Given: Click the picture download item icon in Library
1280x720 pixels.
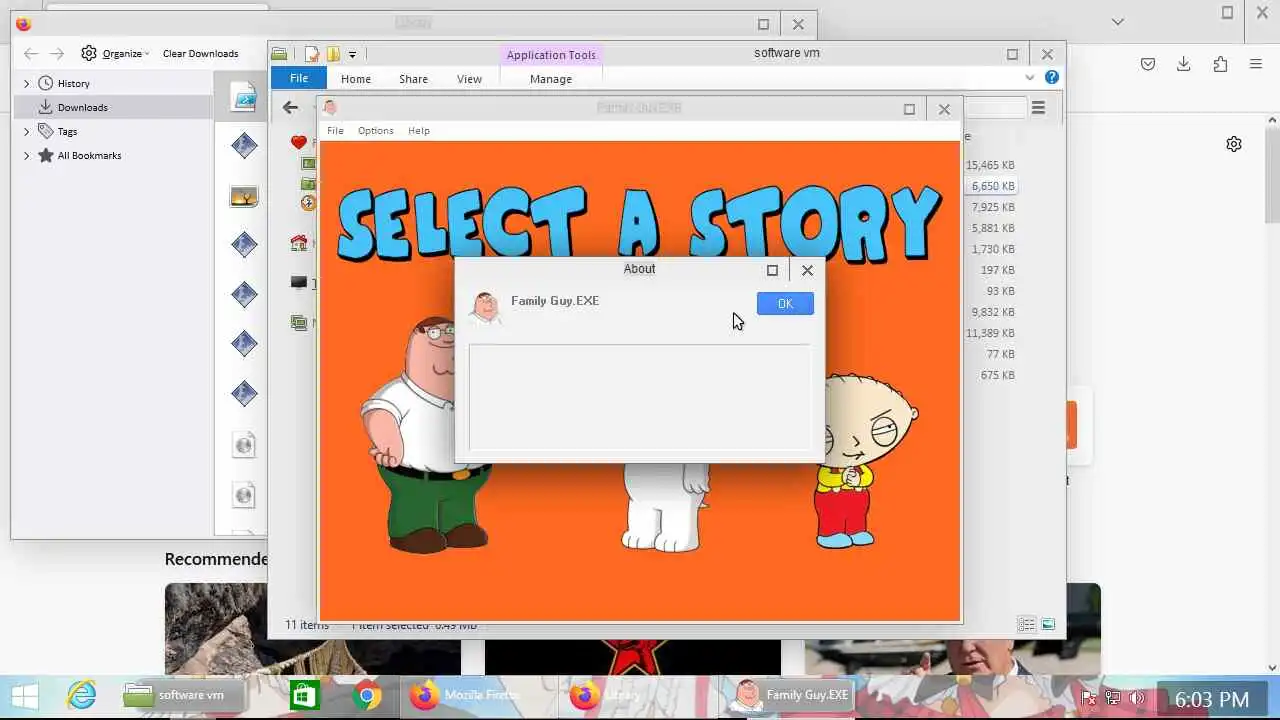Looking at the screenshot, I should (x=243, y=197).
